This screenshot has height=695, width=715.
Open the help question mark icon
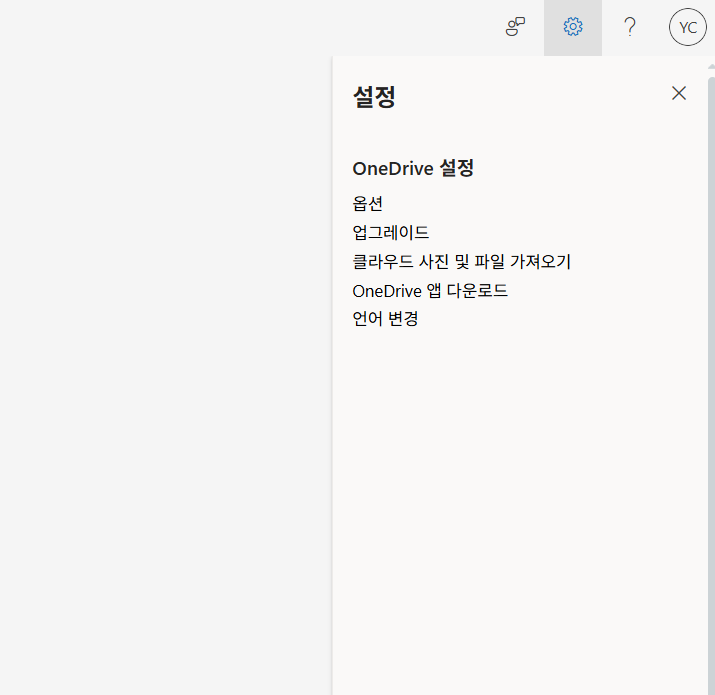[x=630, y=27]
